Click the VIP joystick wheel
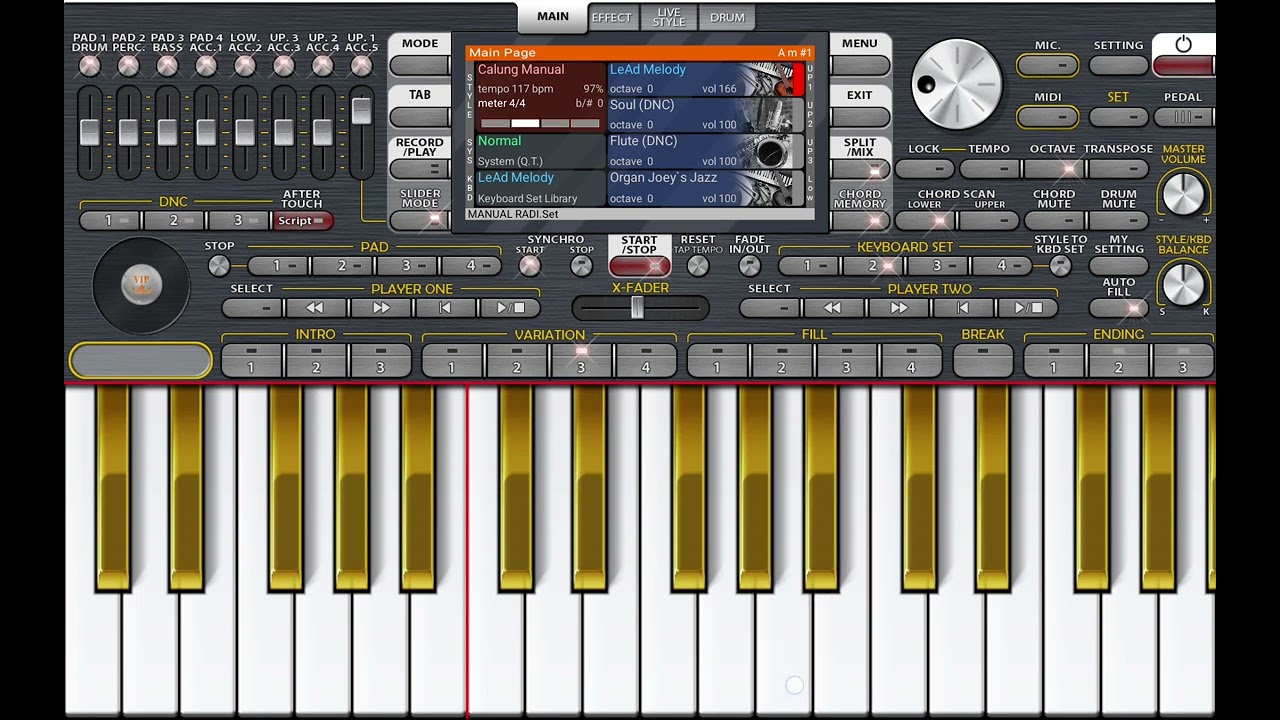 pyautogui.click(x=141, y=286)
